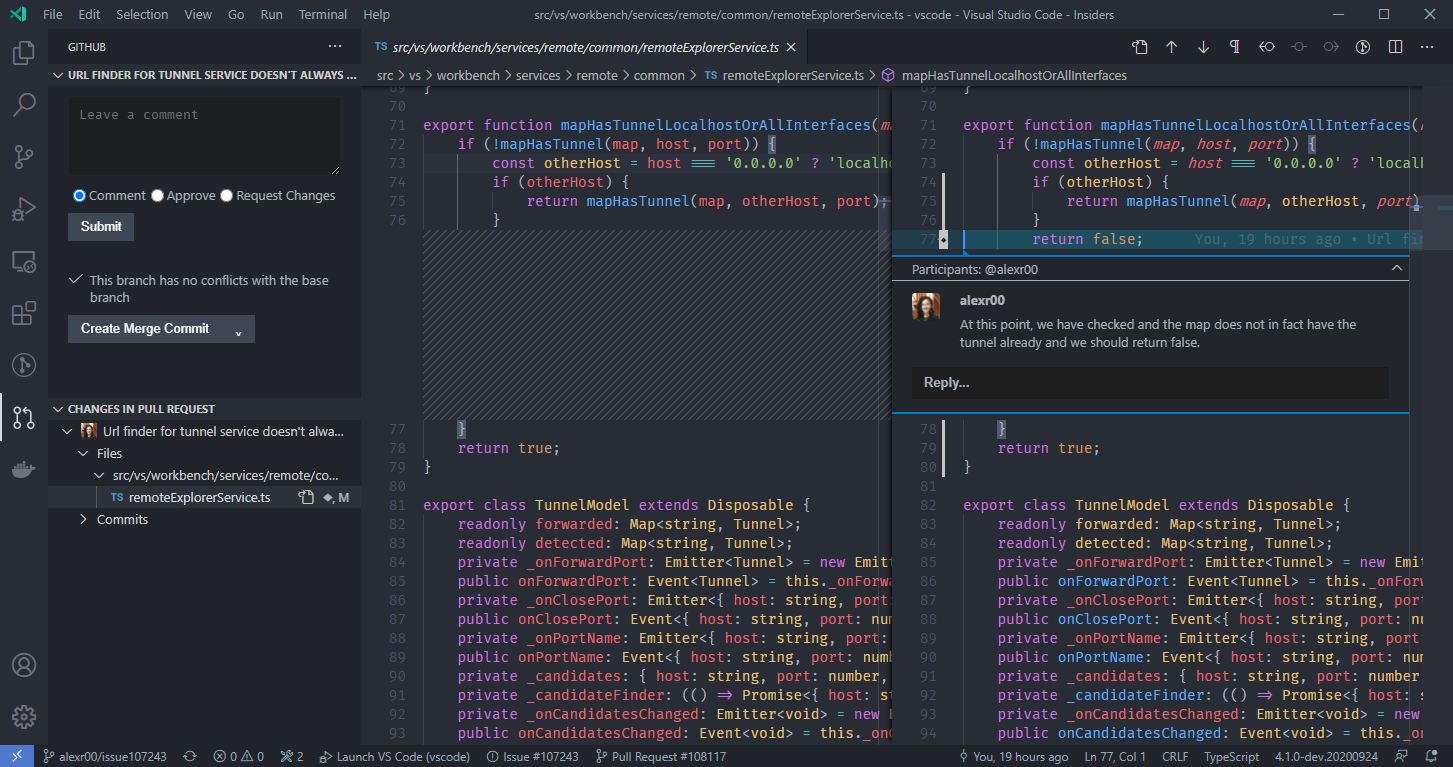Open file icon next to remoteExplorerService.ts row
Viewport: 1453px width, 767px height.
pos(307,497)
